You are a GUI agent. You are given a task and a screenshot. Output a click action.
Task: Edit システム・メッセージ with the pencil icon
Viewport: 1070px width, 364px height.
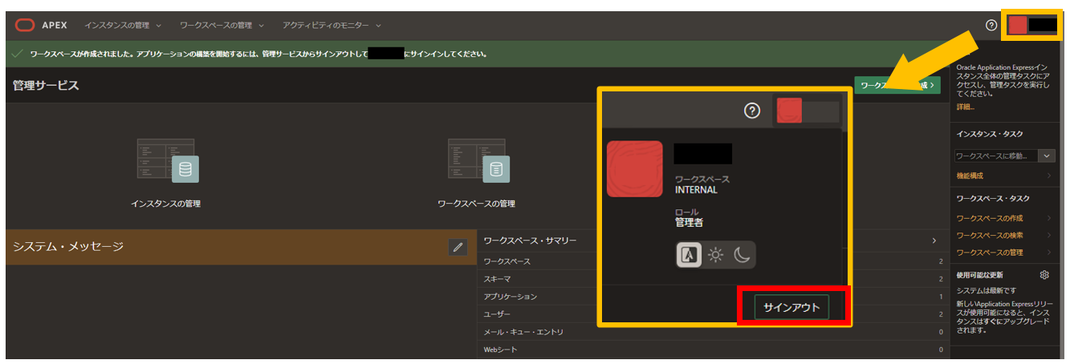coord(458,247)
